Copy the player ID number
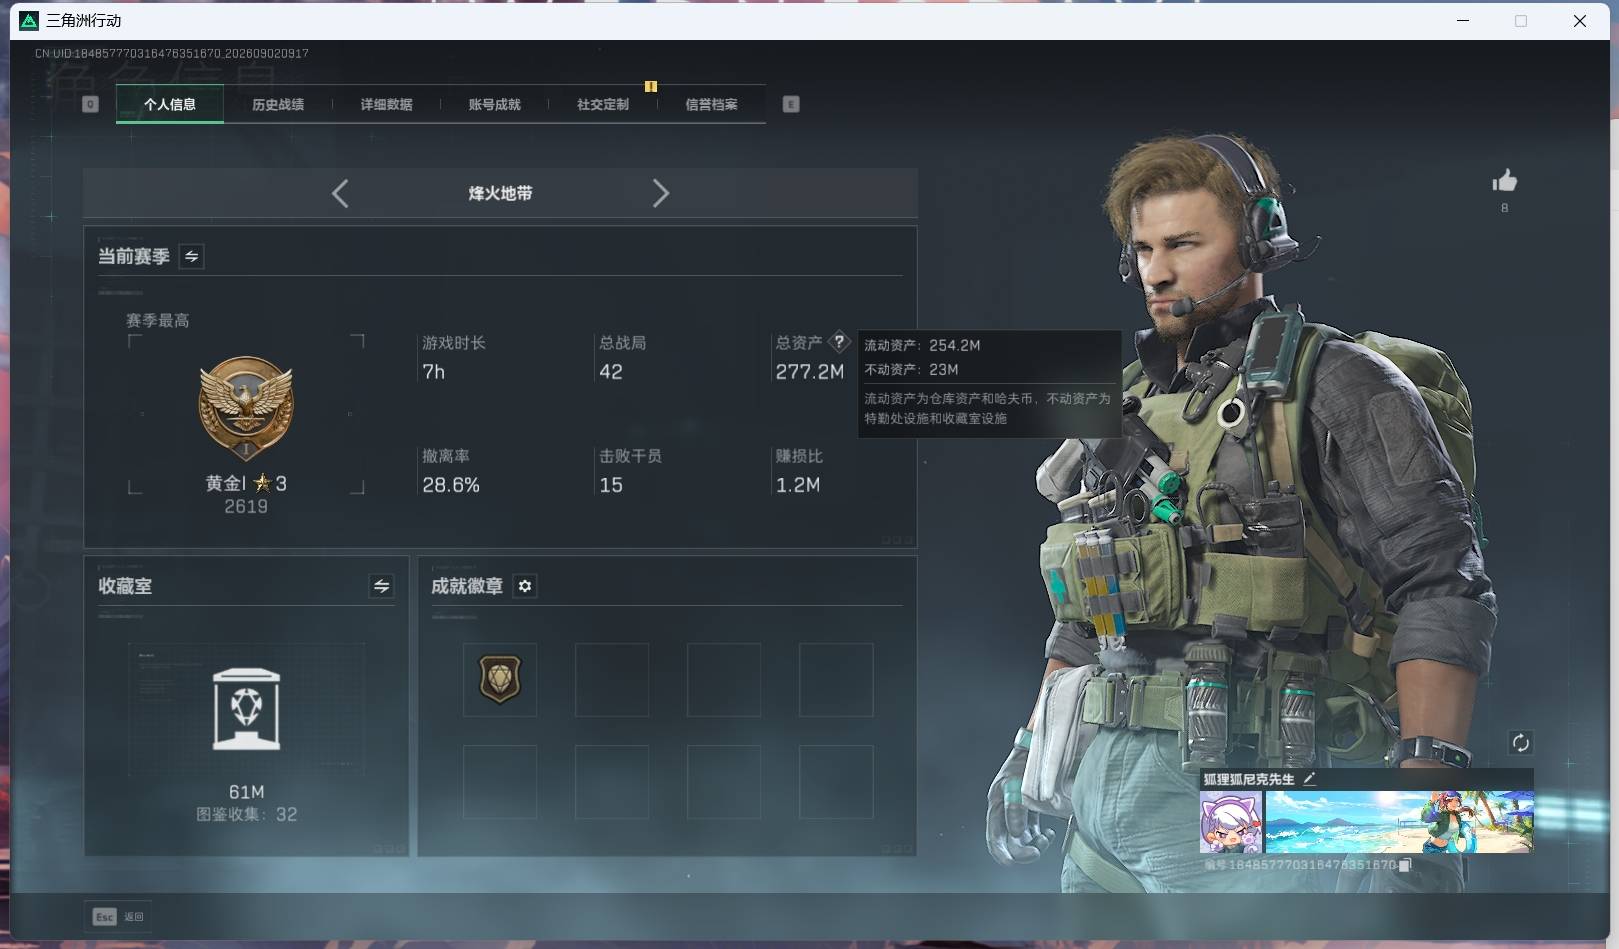The height and width of the screenshot is (949, 1619). (x=1405, y=865)
